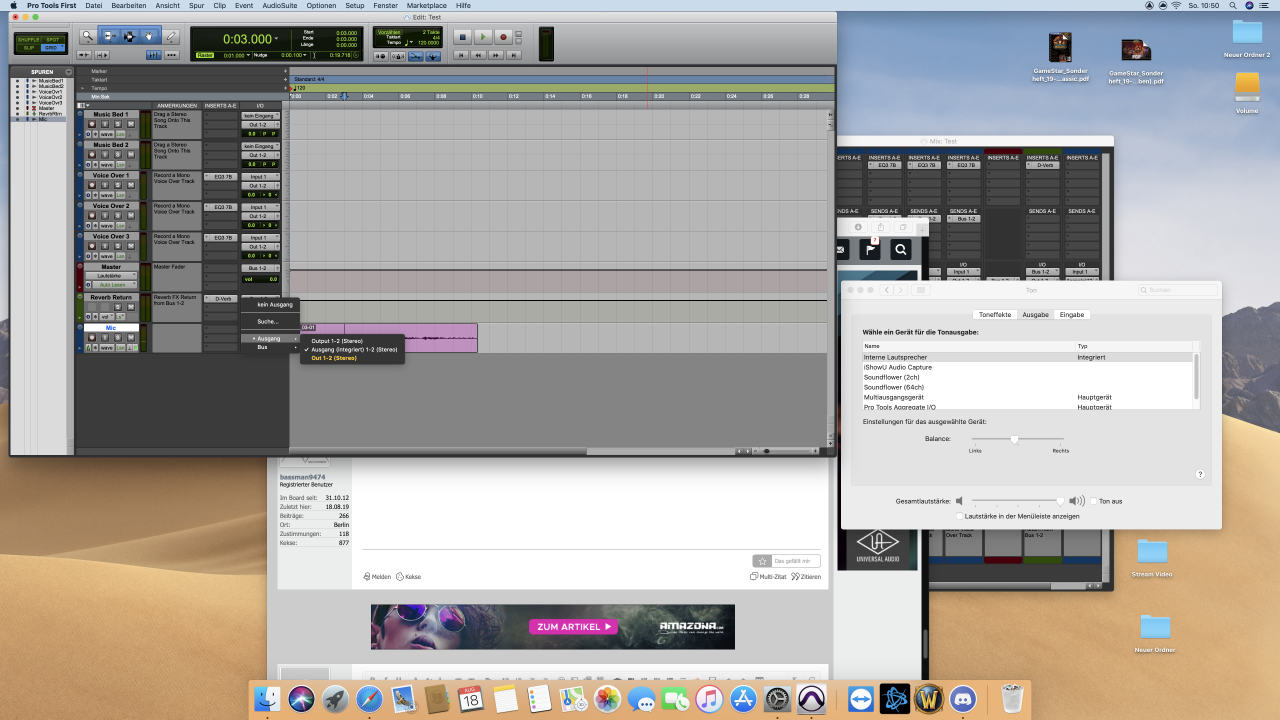Select the Selector tool in edit toolbar
This screenshot has width=1280, height=720.
pos(129,36)
